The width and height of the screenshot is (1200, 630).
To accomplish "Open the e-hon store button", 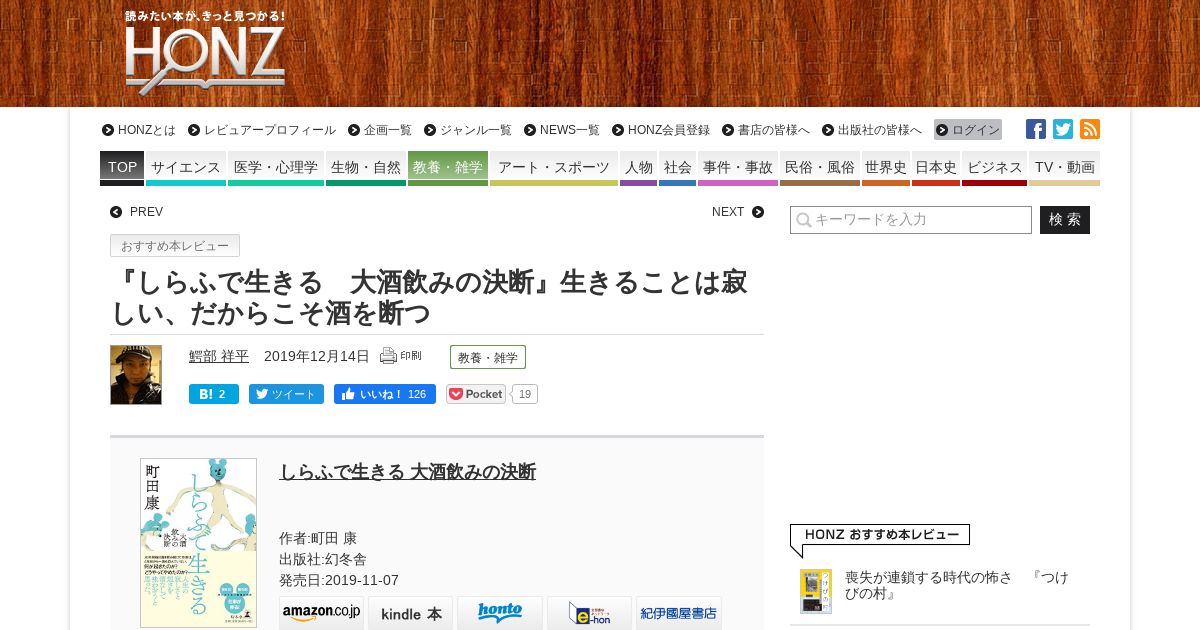I will click(589, 613).
